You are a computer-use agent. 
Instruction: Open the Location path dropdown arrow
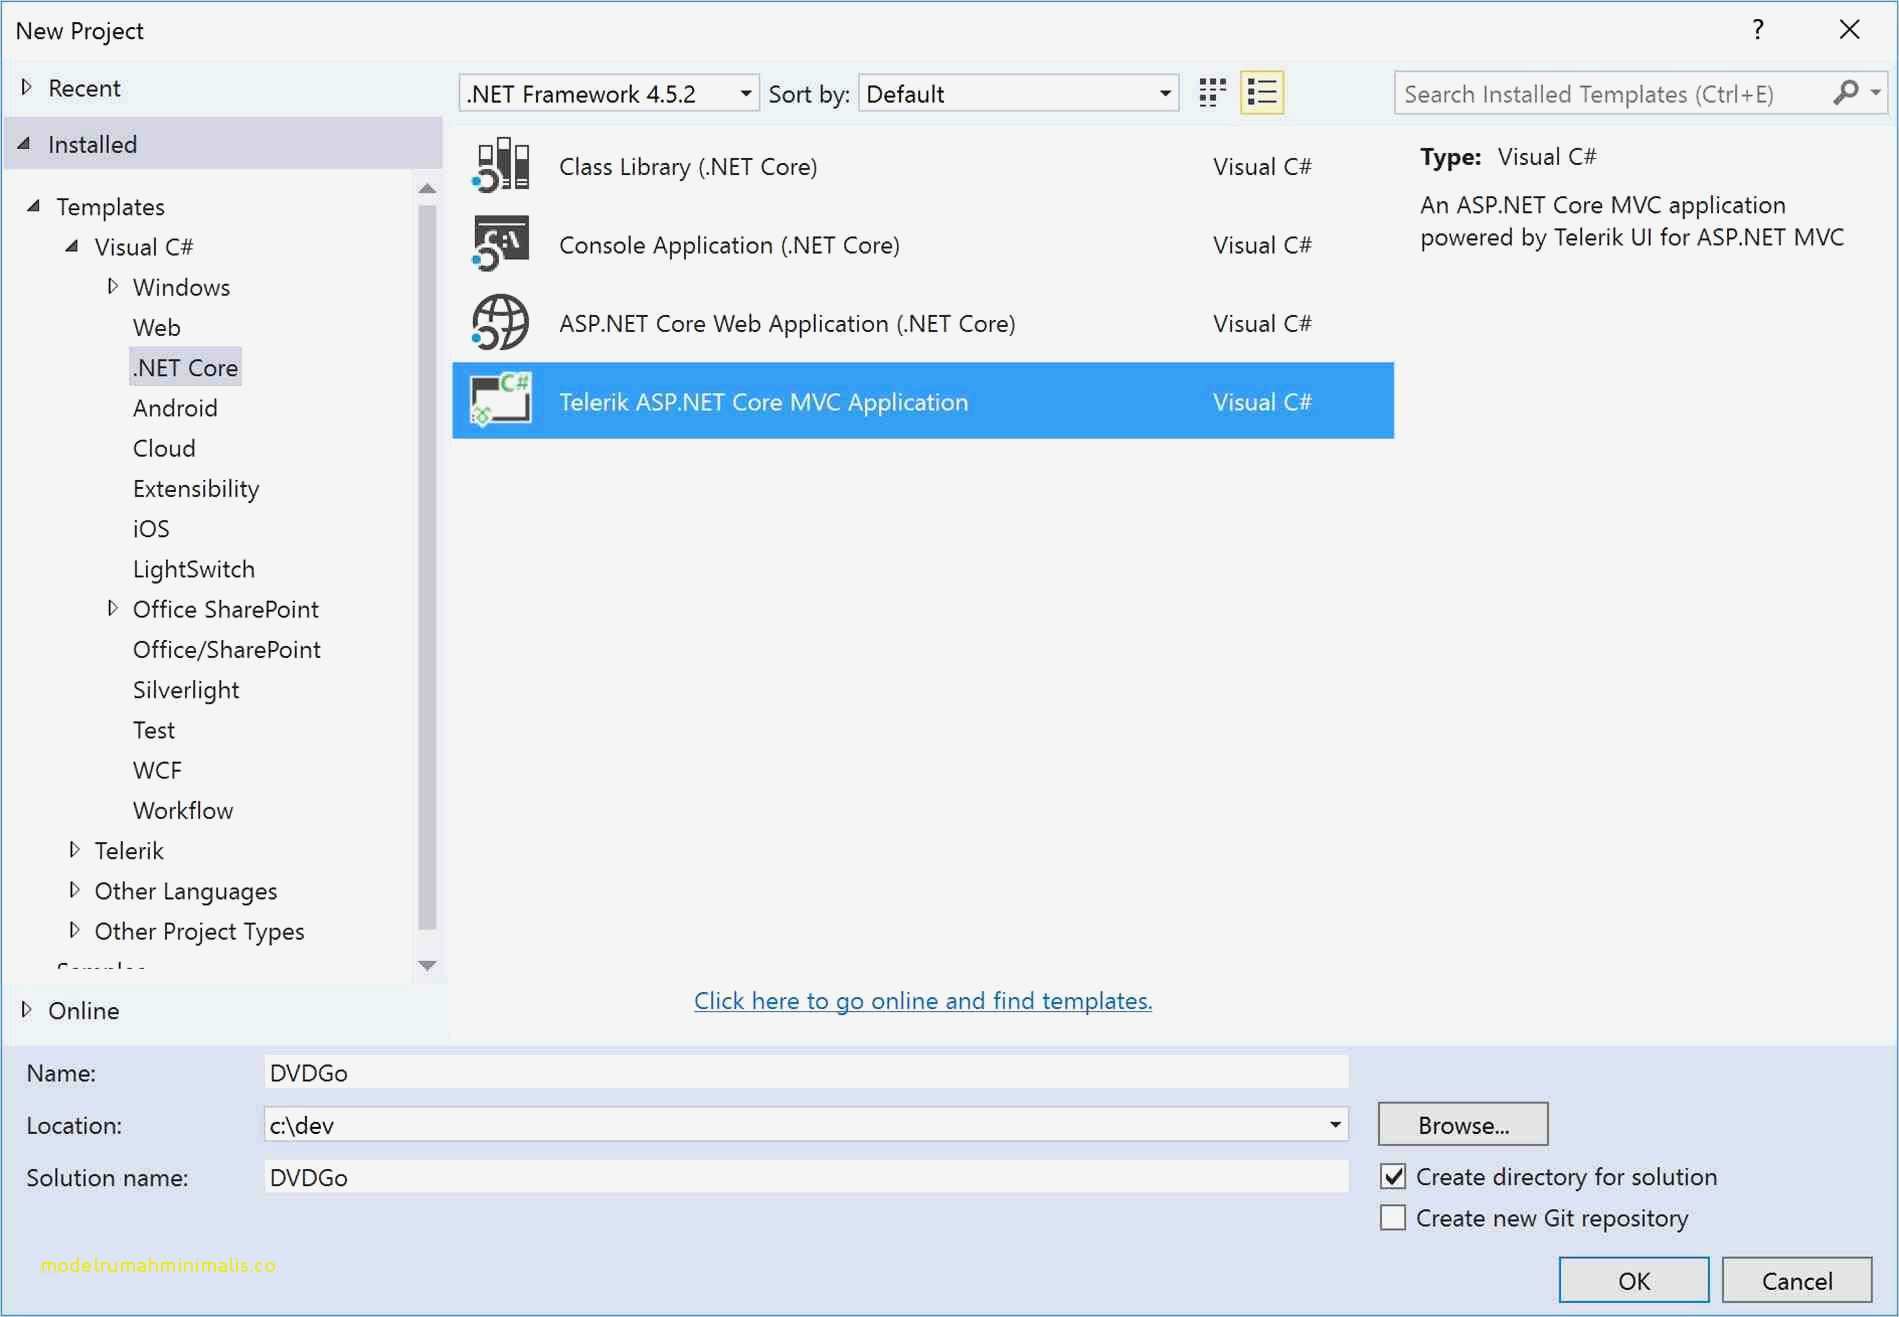[1334, 1124]
